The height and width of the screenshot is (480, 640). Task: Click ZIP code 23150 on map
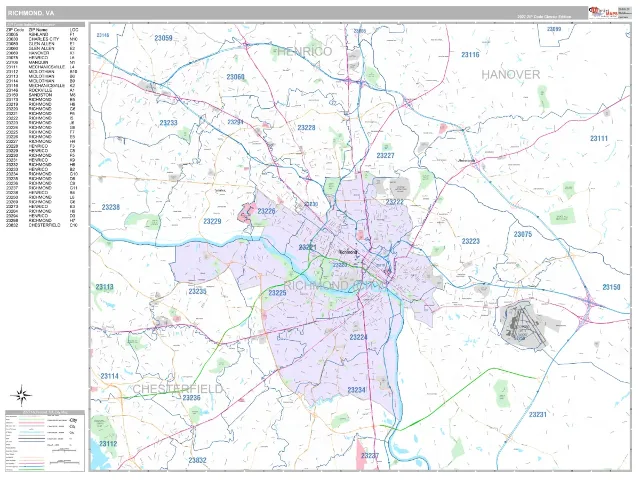(x=611, y=287)
